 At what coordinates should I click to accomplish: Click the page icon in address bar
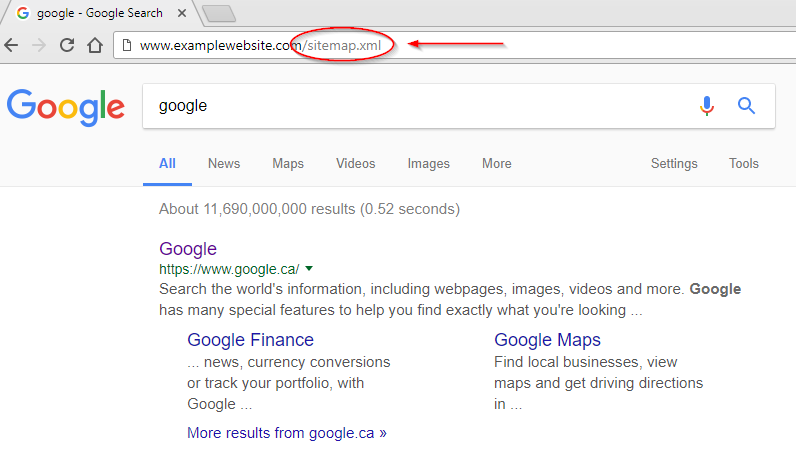[x=127, y=45]
